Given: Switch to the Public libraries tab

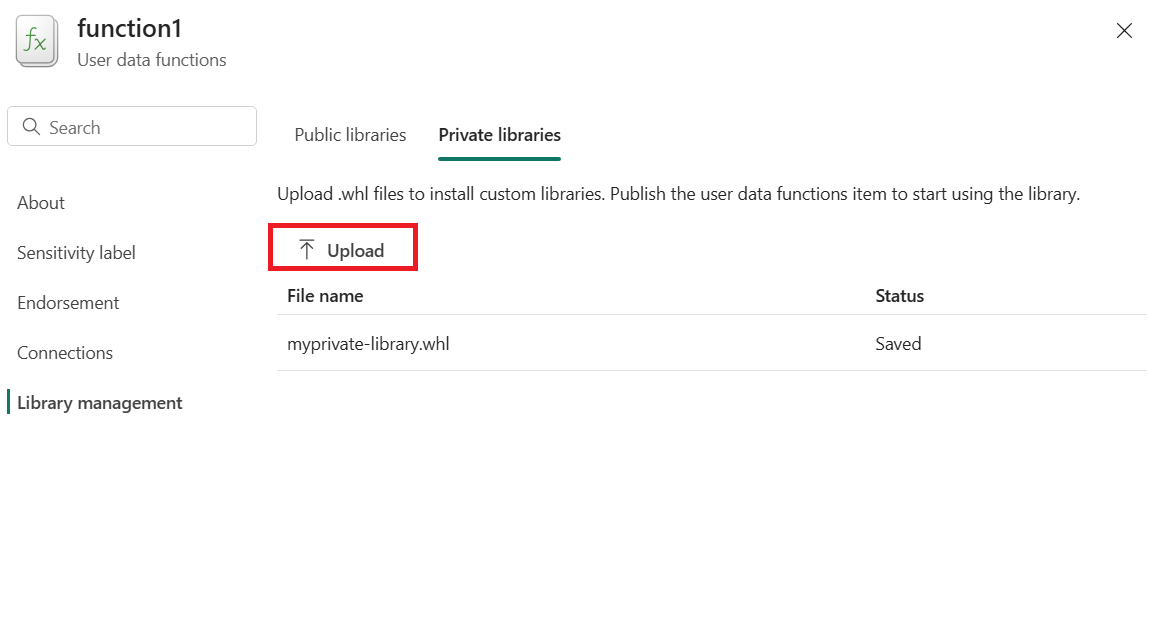Looking at the screenshot, I should 350,135.
